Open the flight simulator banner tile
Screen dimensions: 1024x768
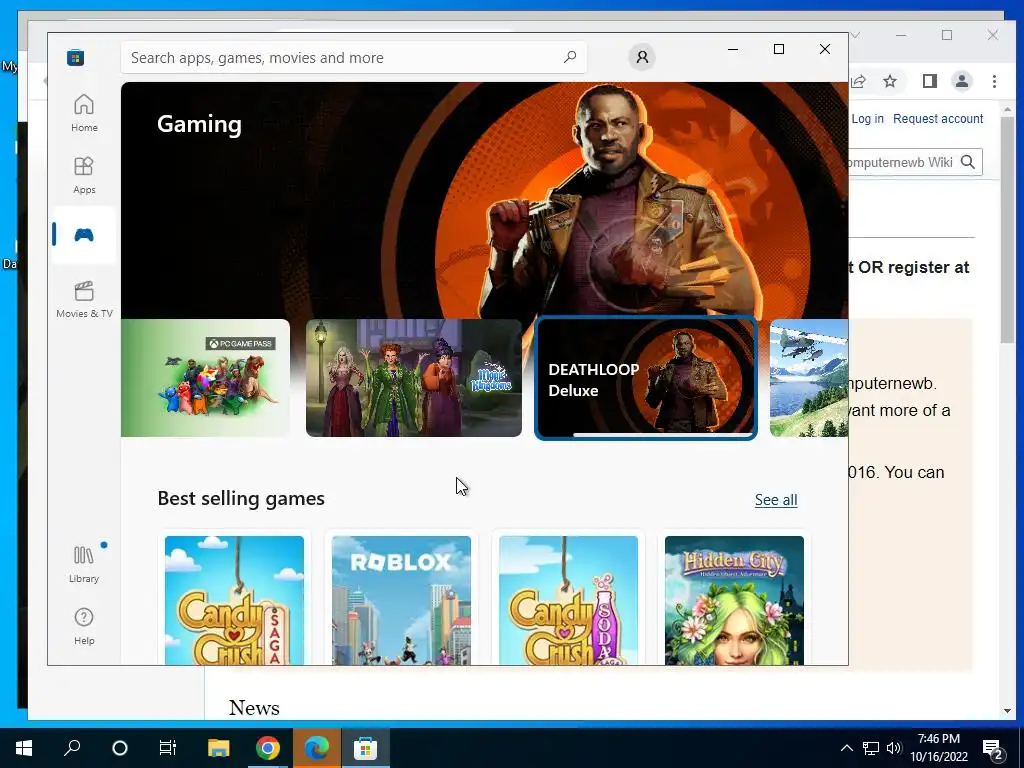[809, 378]
